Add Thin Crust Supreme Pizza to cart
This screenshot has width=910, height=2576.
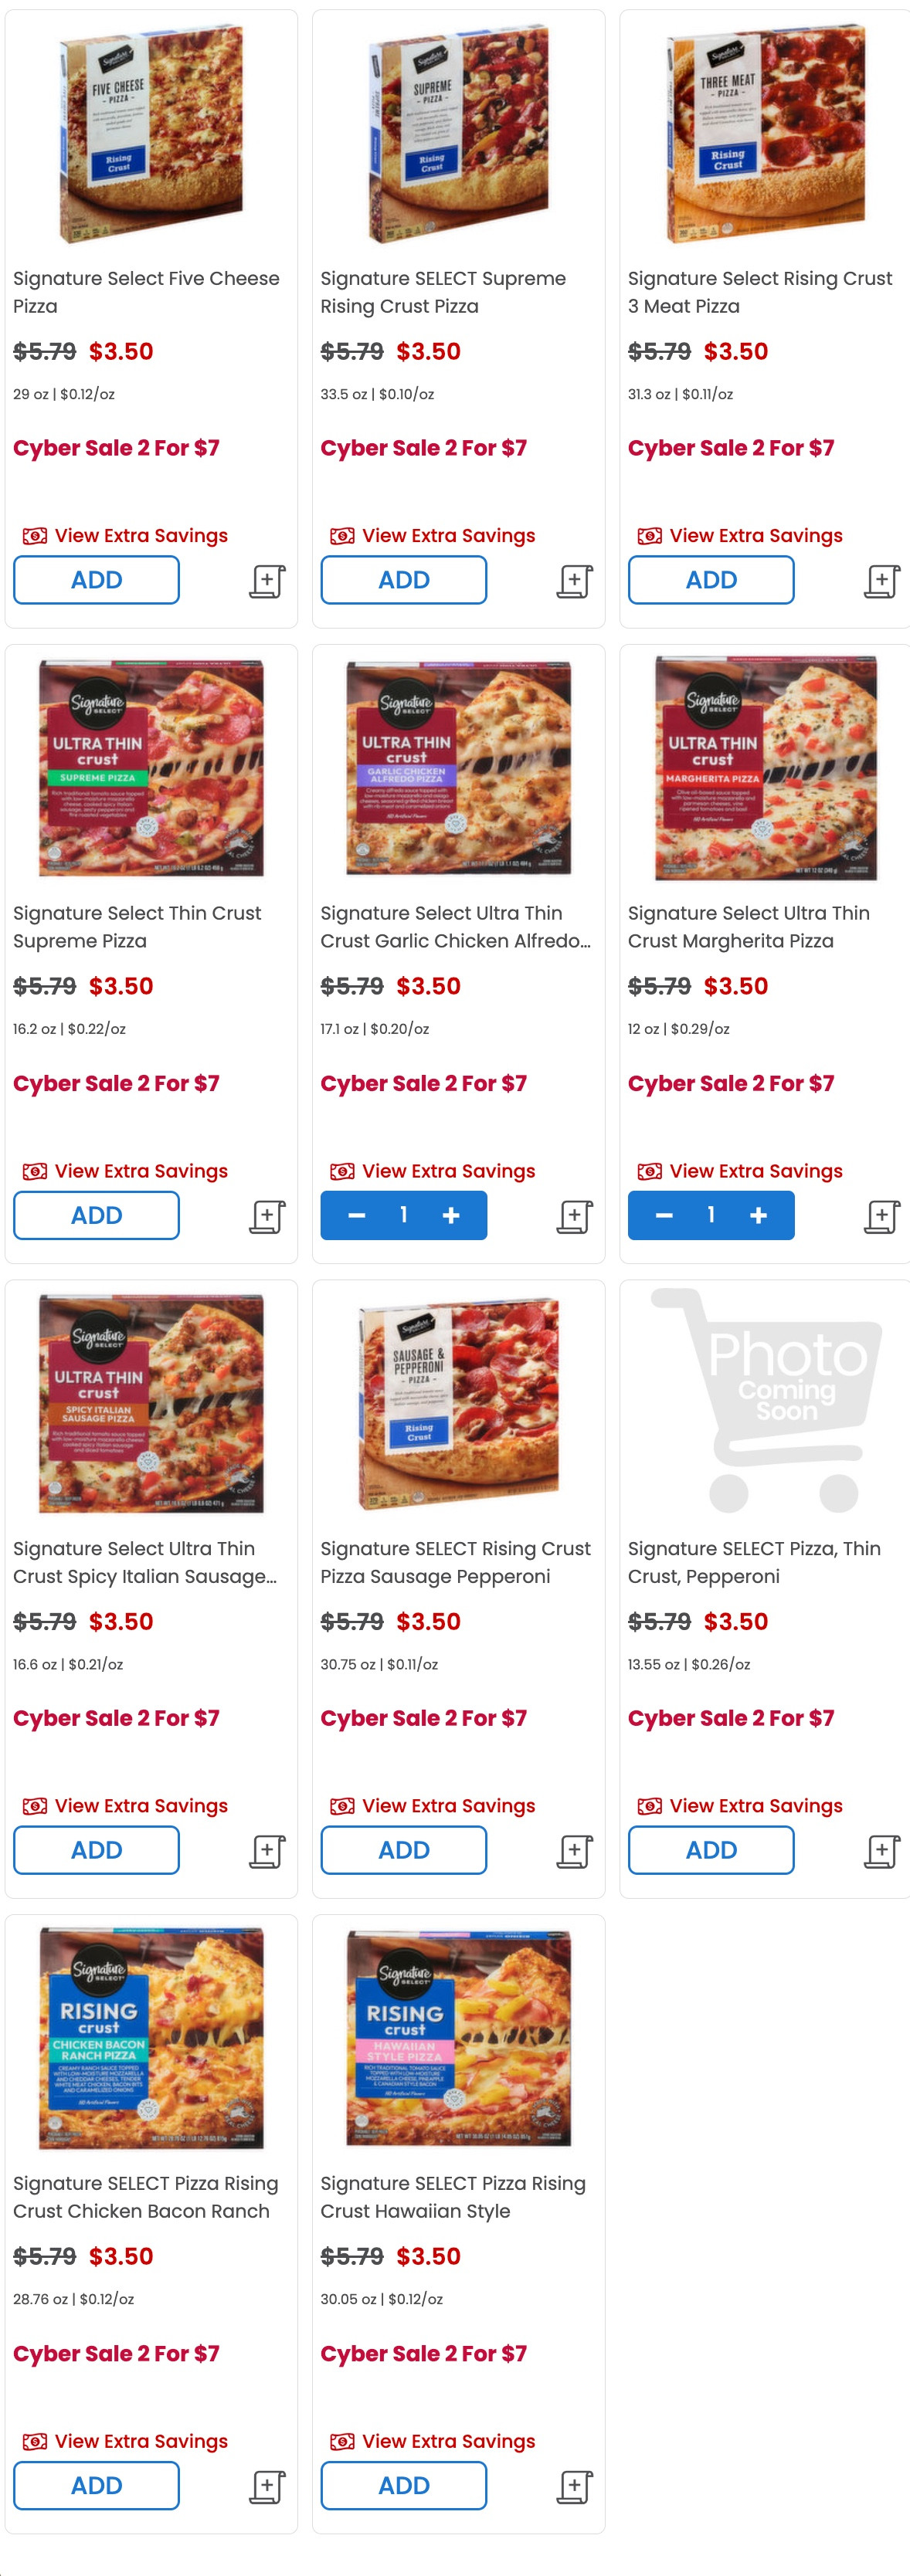click(96, 1215)
